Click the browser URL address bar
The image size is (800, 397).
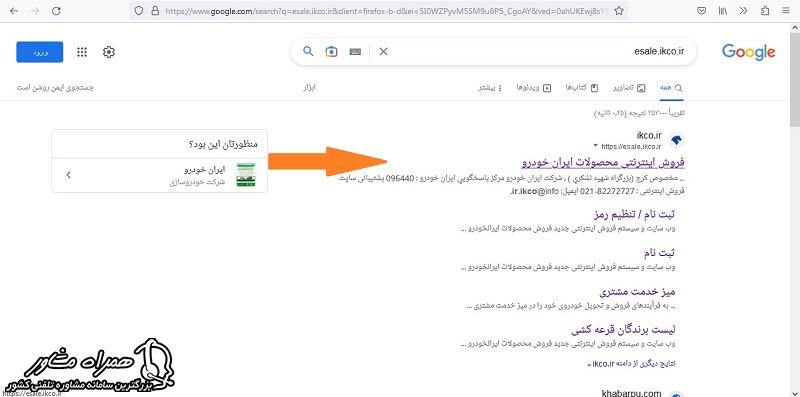pos(388,11)
